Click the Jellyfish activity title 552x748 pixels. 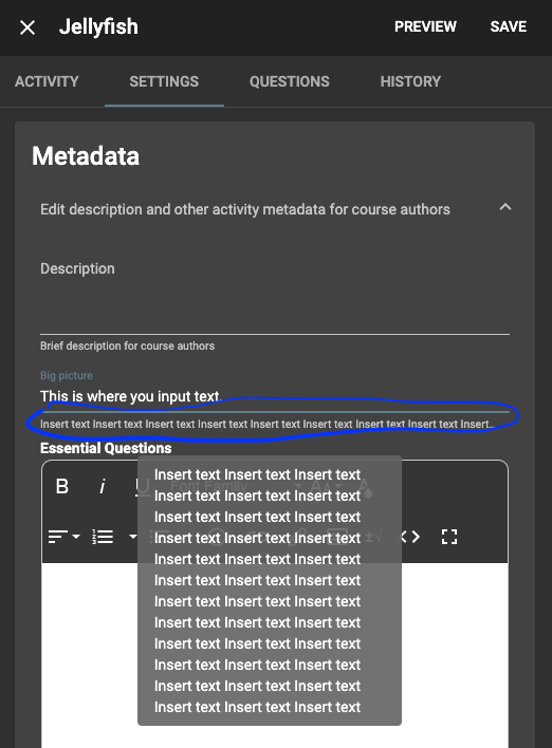99,27
